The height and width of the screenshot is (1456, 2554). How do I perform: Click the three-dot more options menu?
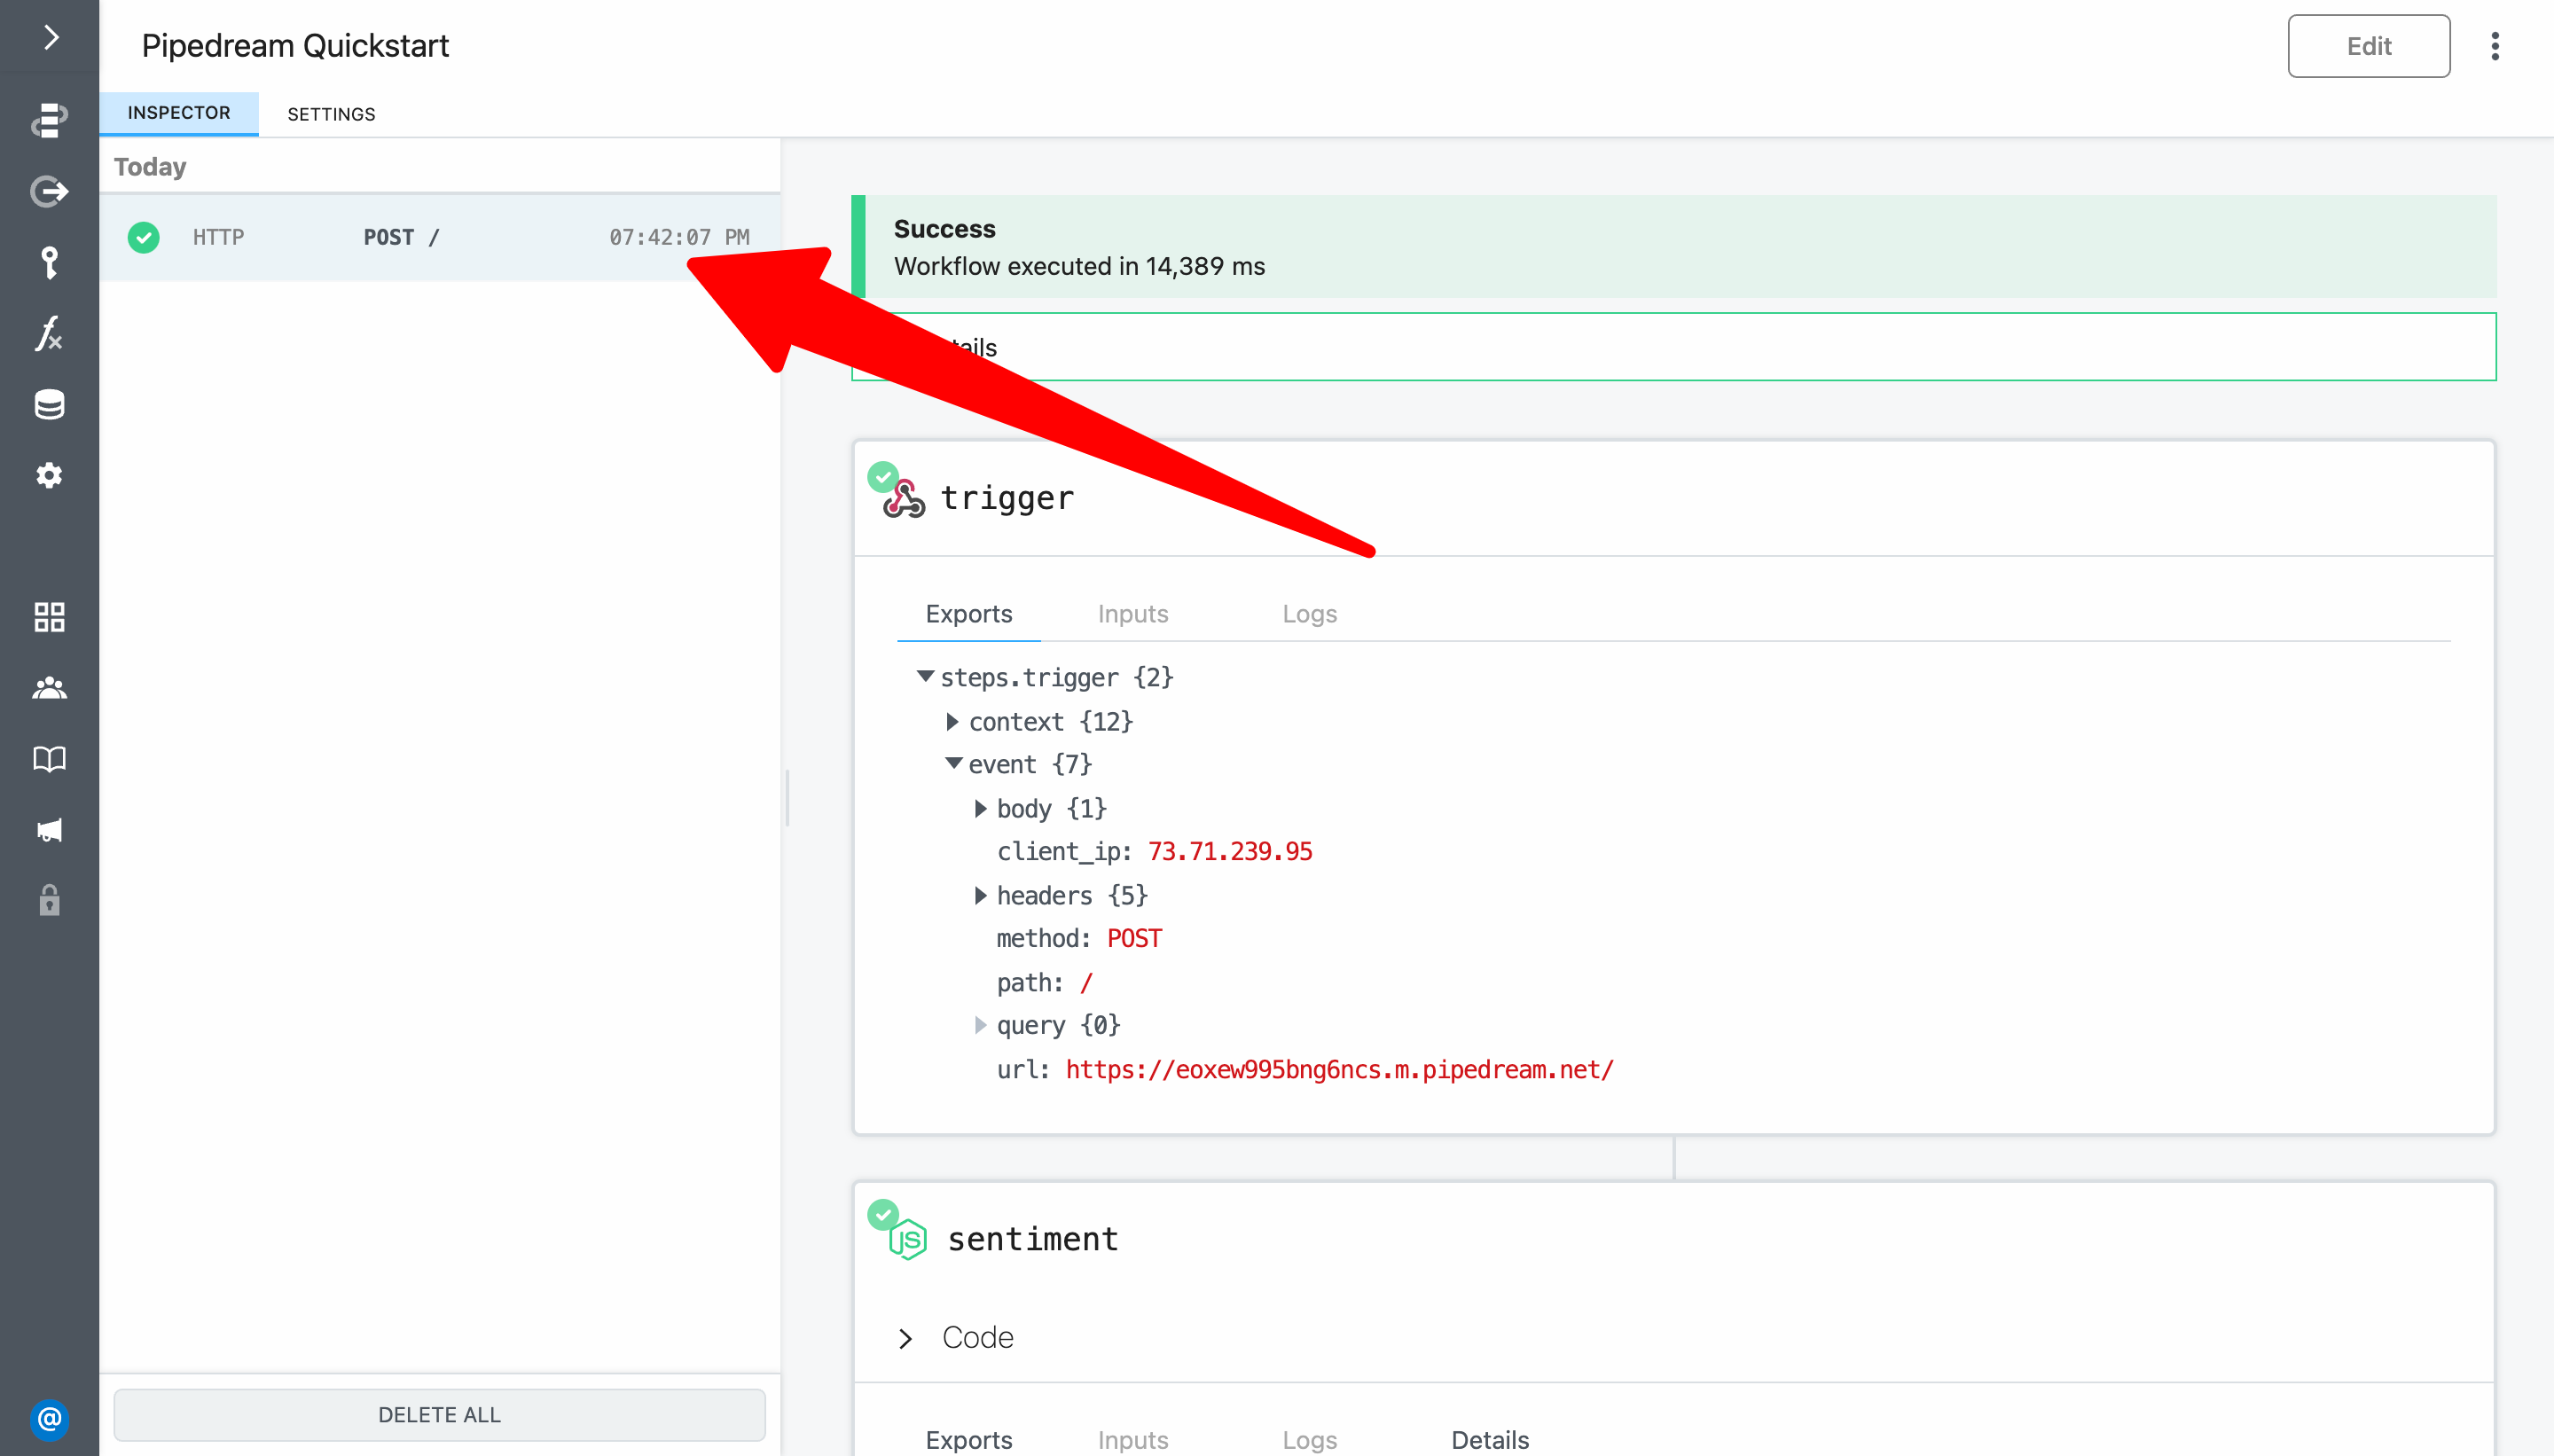(2495, 46)
